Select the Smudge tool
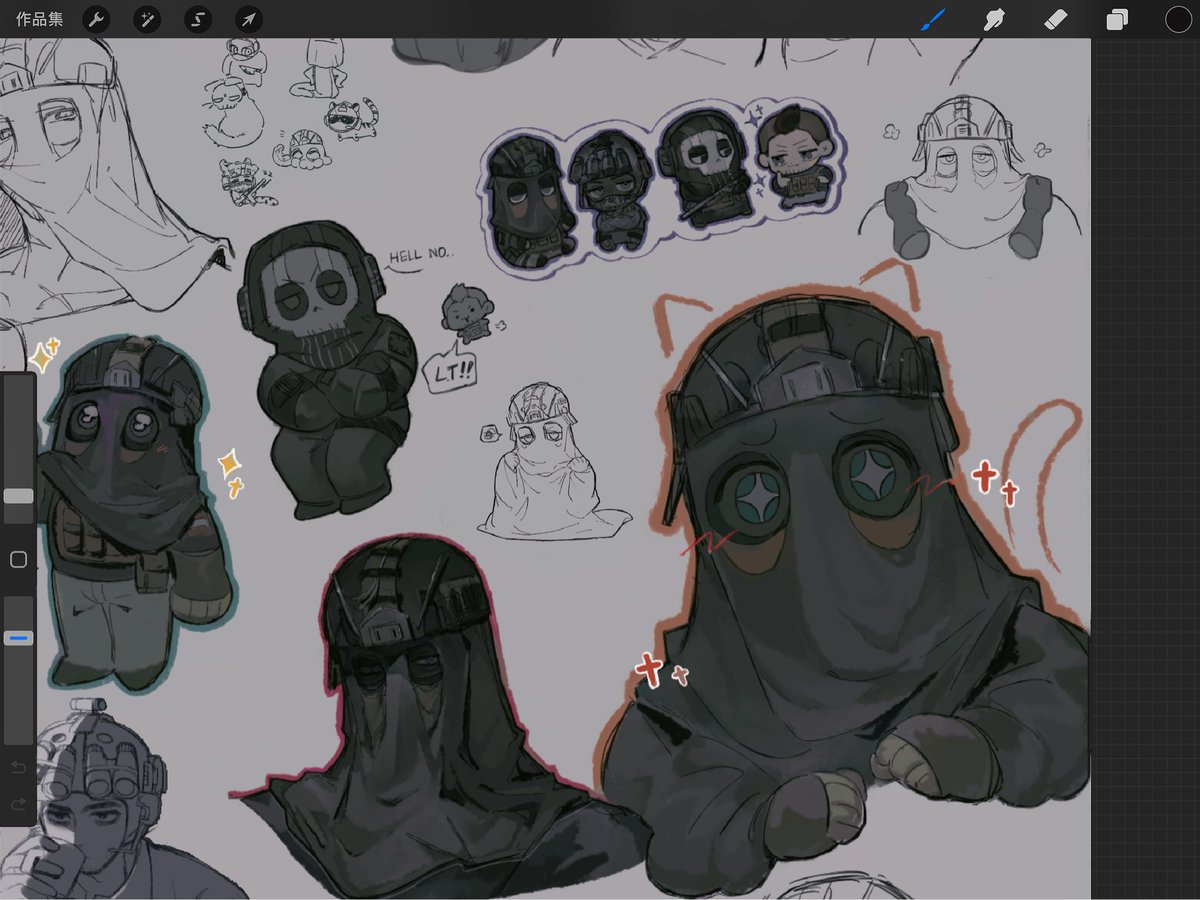The height and width of the screenshot is (900, 1200). (x=994, y=19)
